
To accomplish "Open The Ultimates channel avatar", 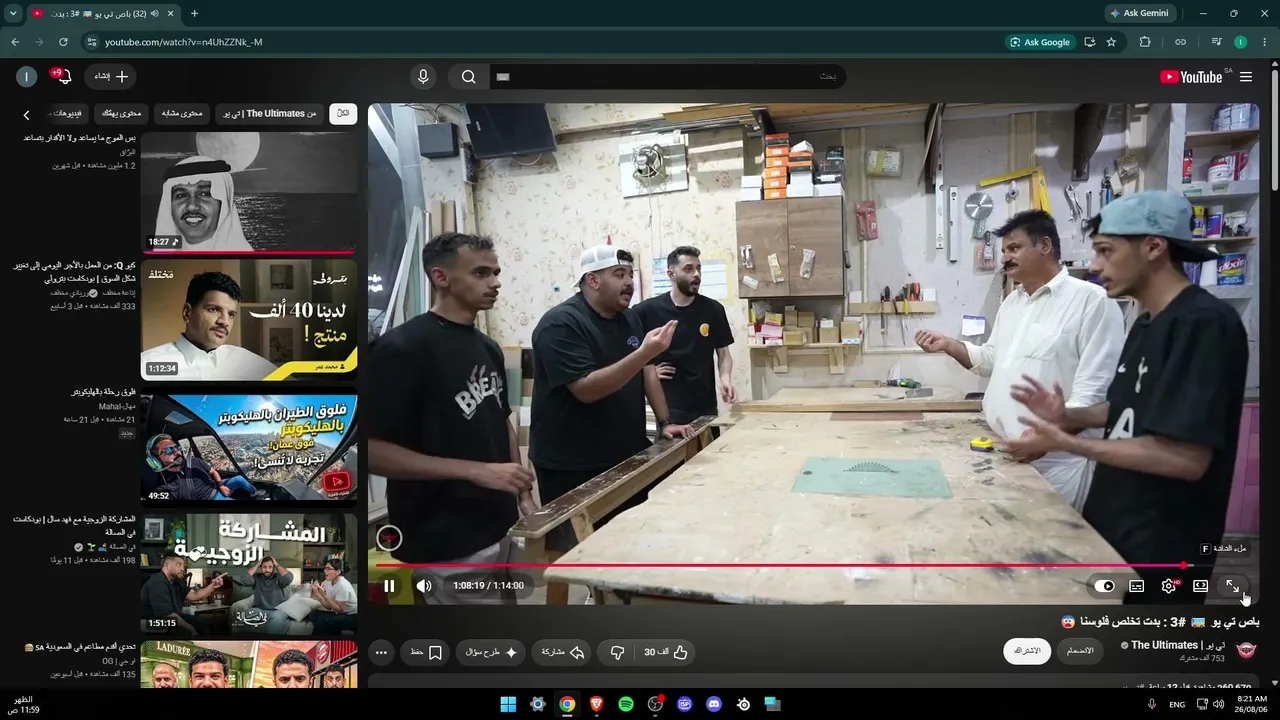I will 1246,651.
